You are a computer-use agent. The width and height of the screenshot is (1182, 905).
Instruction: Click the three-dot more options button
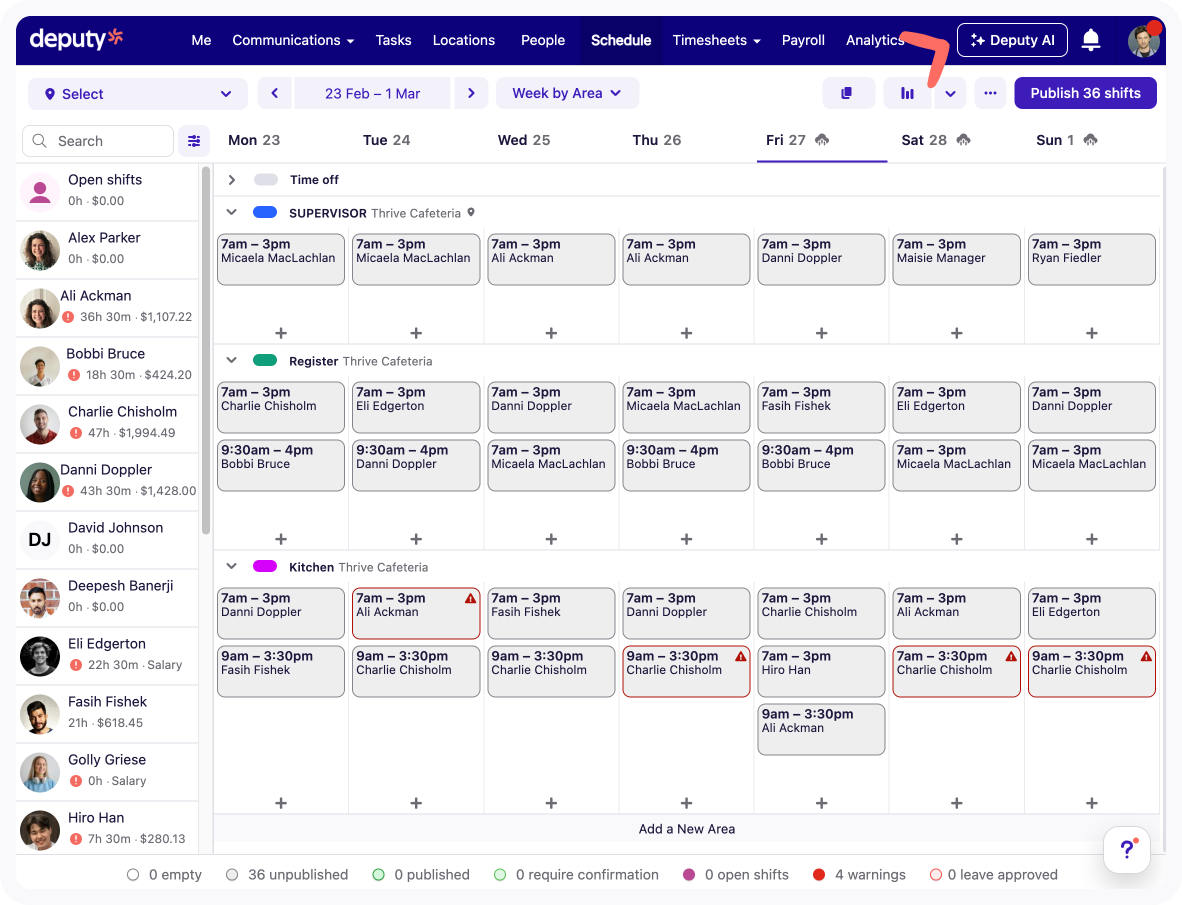click(x=990, y=93)
